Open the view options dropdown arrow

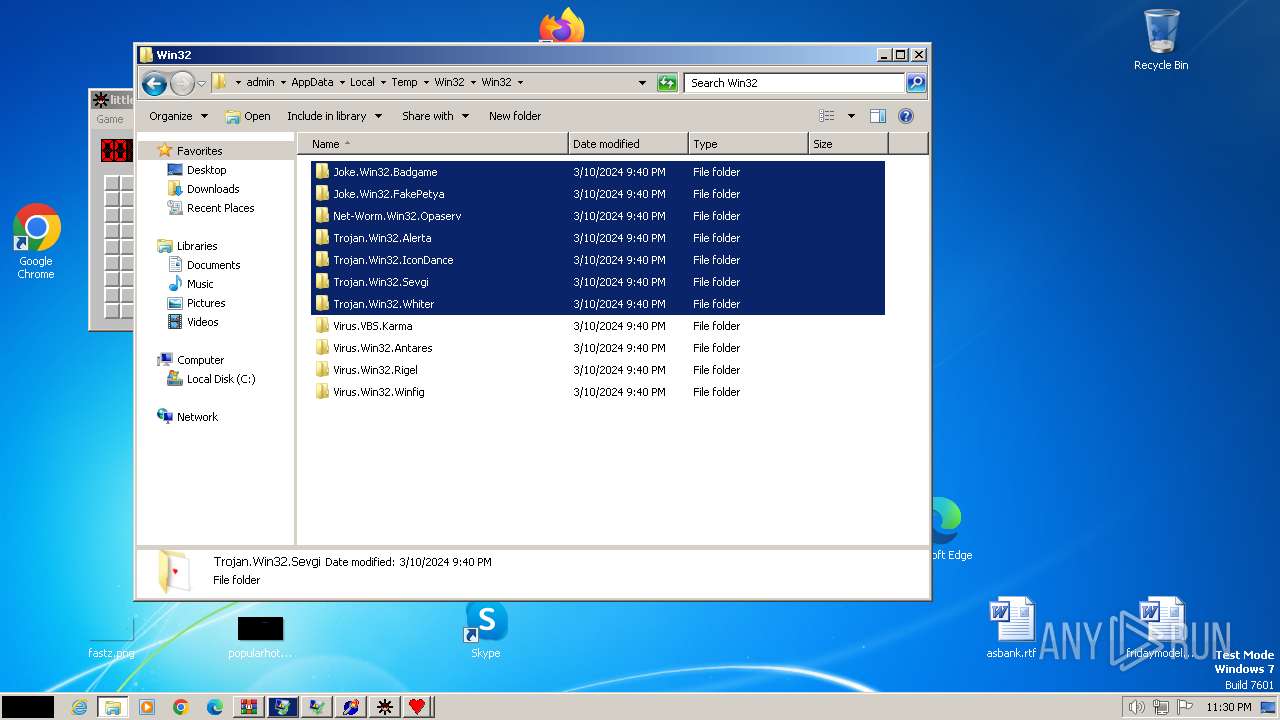click(851, 116)
